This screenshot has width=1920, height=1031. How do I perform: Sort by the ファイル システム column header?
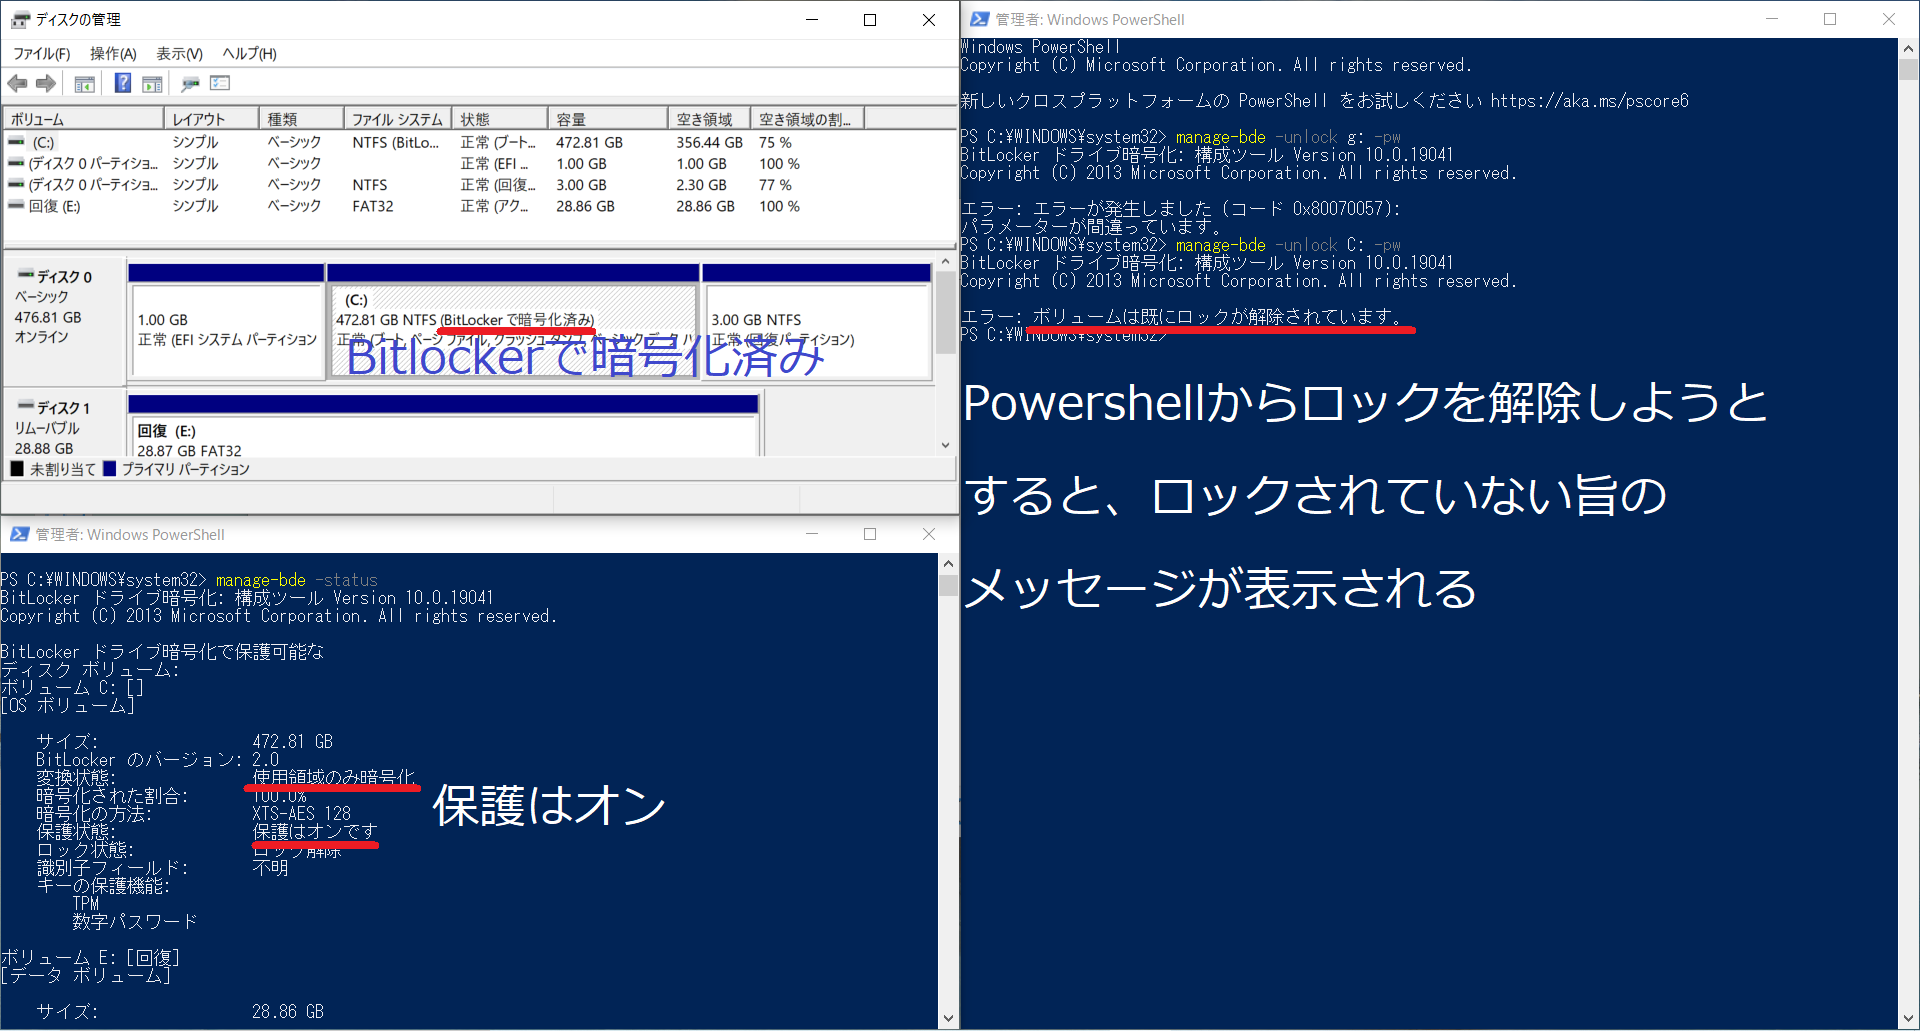pos(398,119)
